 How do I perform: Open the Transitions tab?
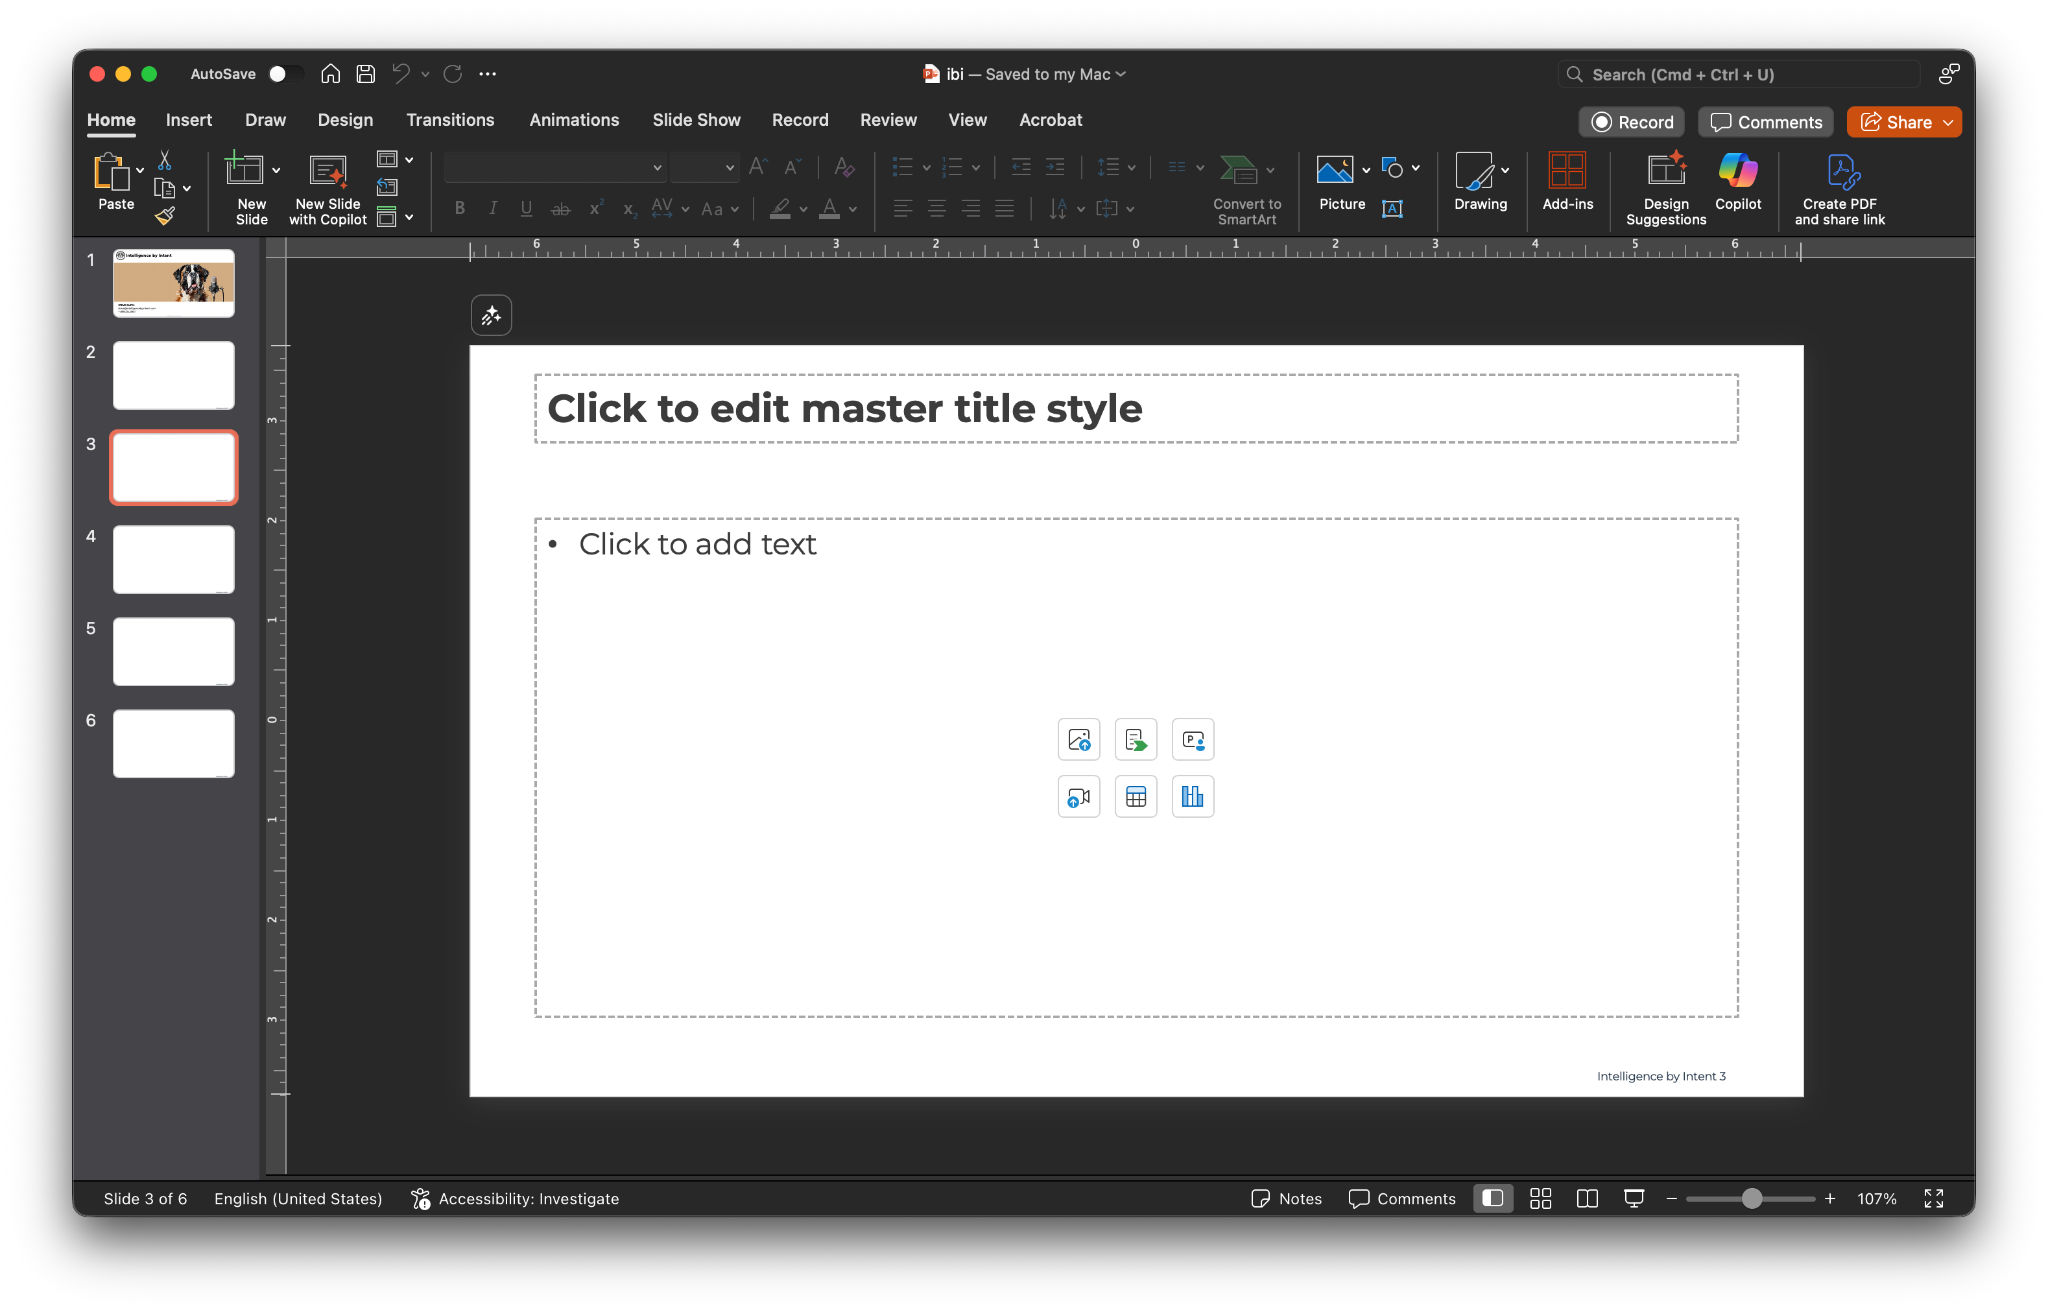450,120
